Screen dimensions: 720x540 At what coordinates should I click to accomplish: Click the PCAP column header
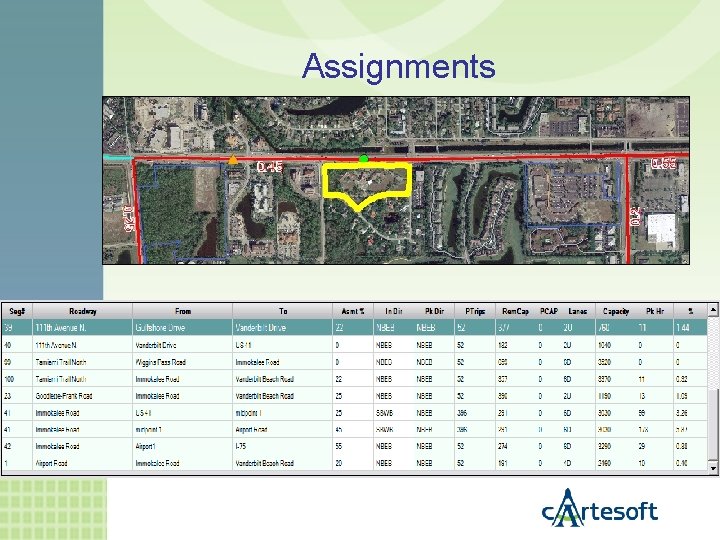point(549,311)
